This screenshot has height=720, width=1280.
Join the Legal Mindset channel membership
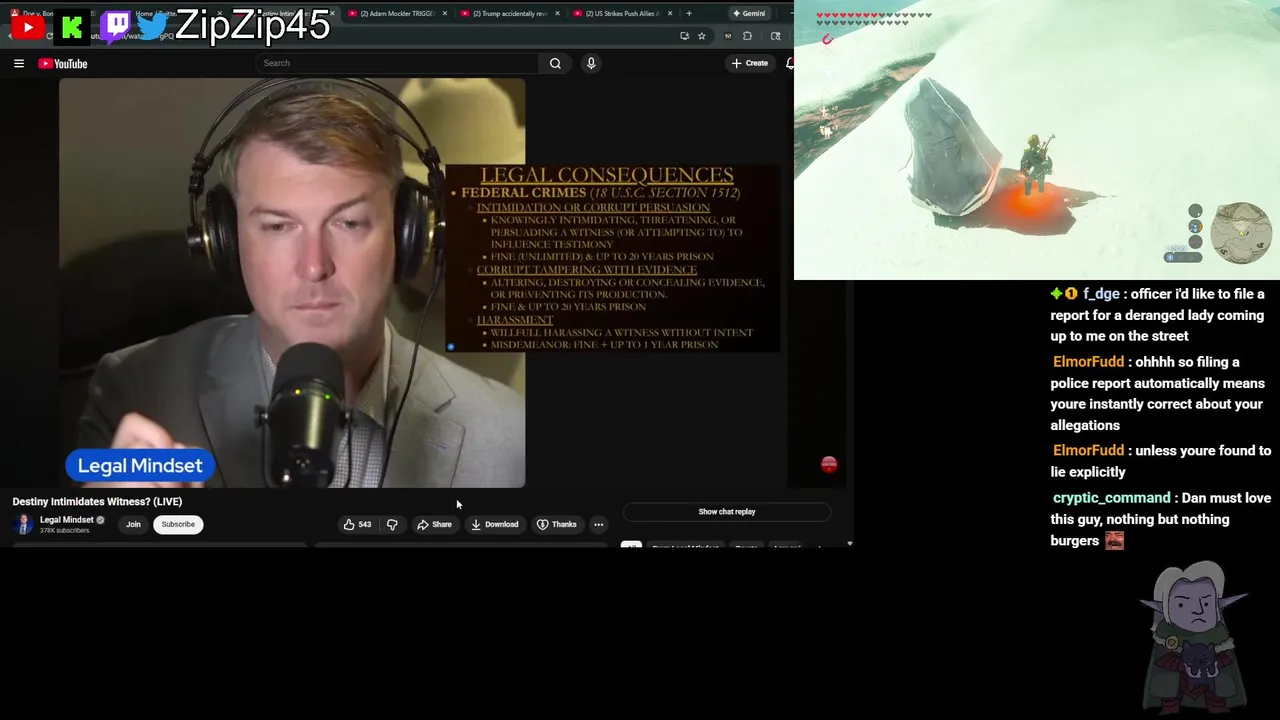133,524
